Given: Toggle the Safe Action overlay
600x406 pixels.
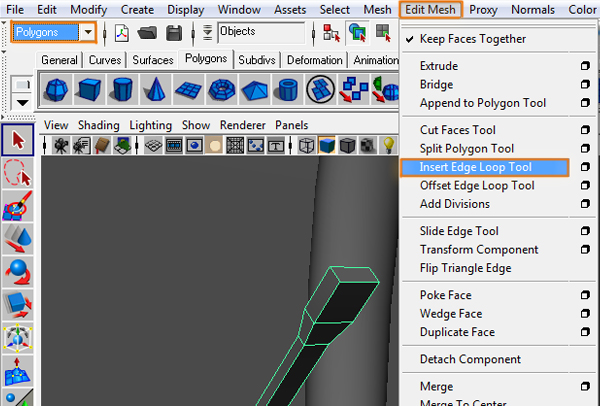Looking at the screenshot, I should pyautogui.click(x=255, y=146).
